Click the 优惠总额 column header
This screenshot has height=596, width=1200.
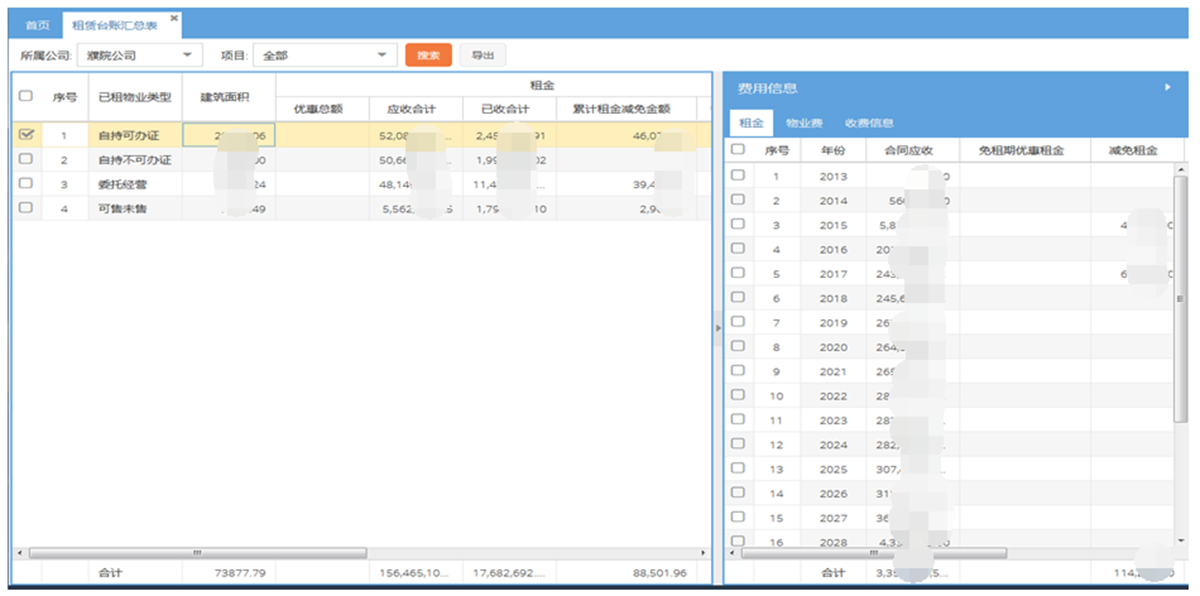click(322, 109)
